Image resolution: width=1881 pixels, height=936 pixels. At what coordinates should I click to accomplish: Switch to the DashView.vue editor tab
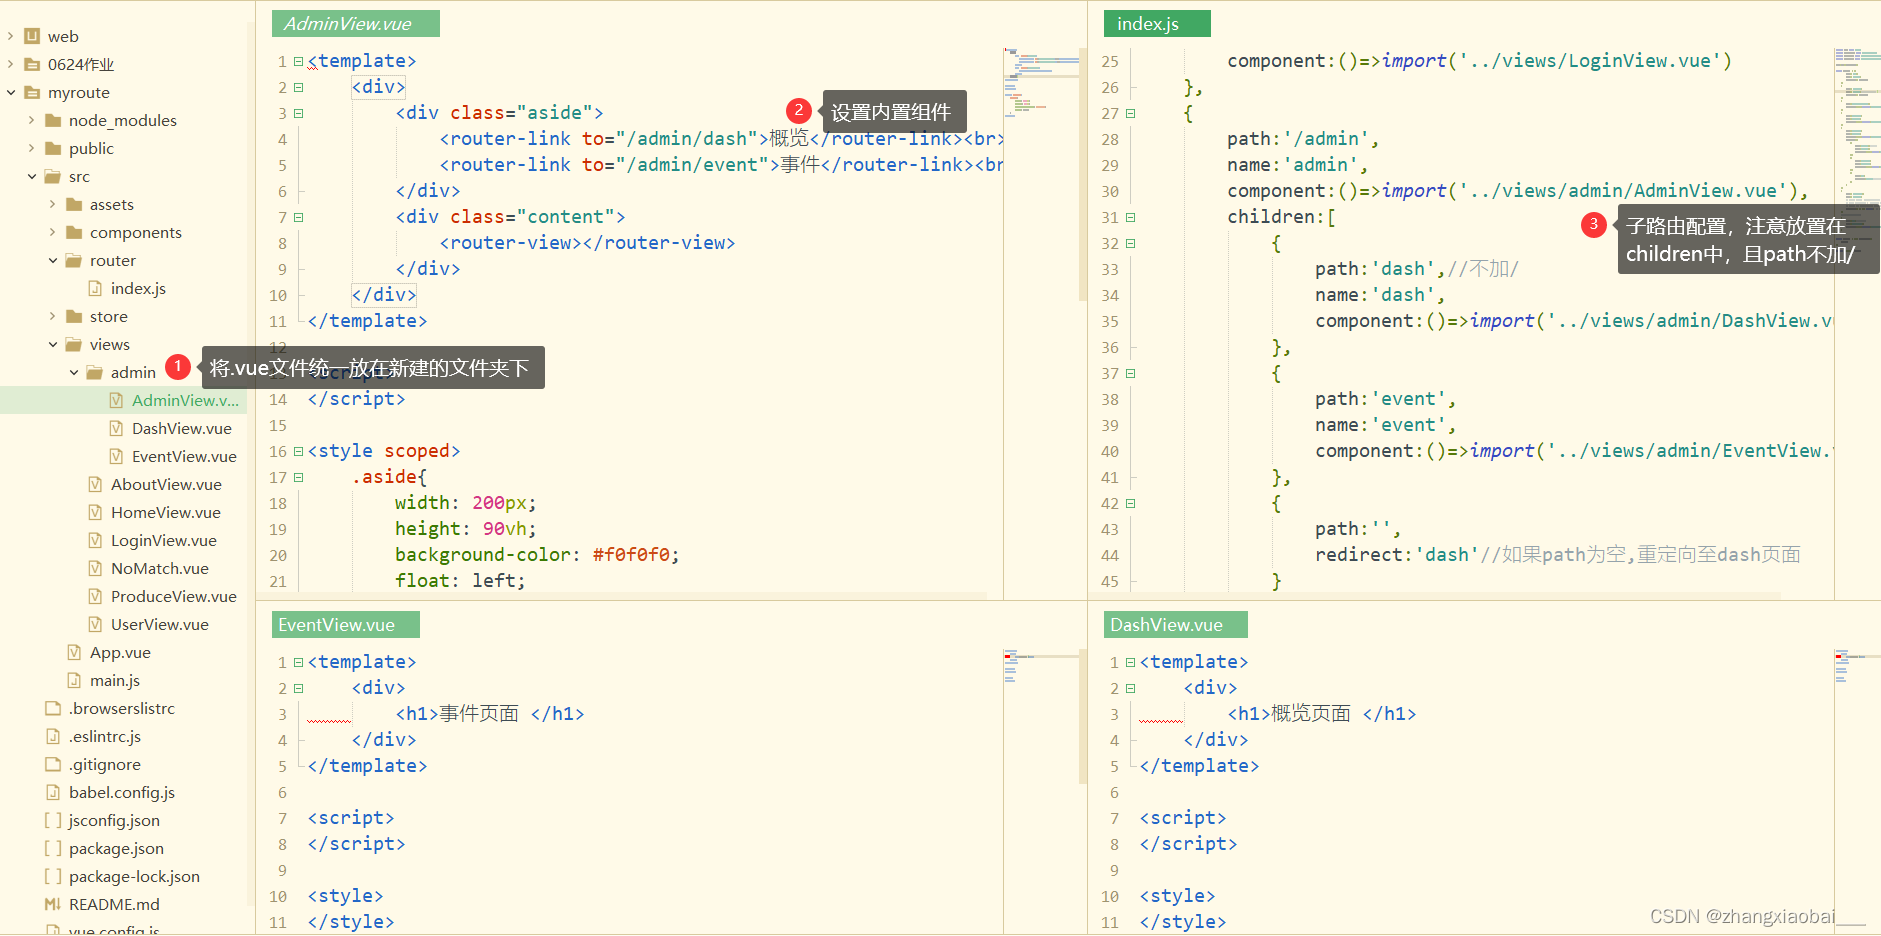(x=1175, y=625)
